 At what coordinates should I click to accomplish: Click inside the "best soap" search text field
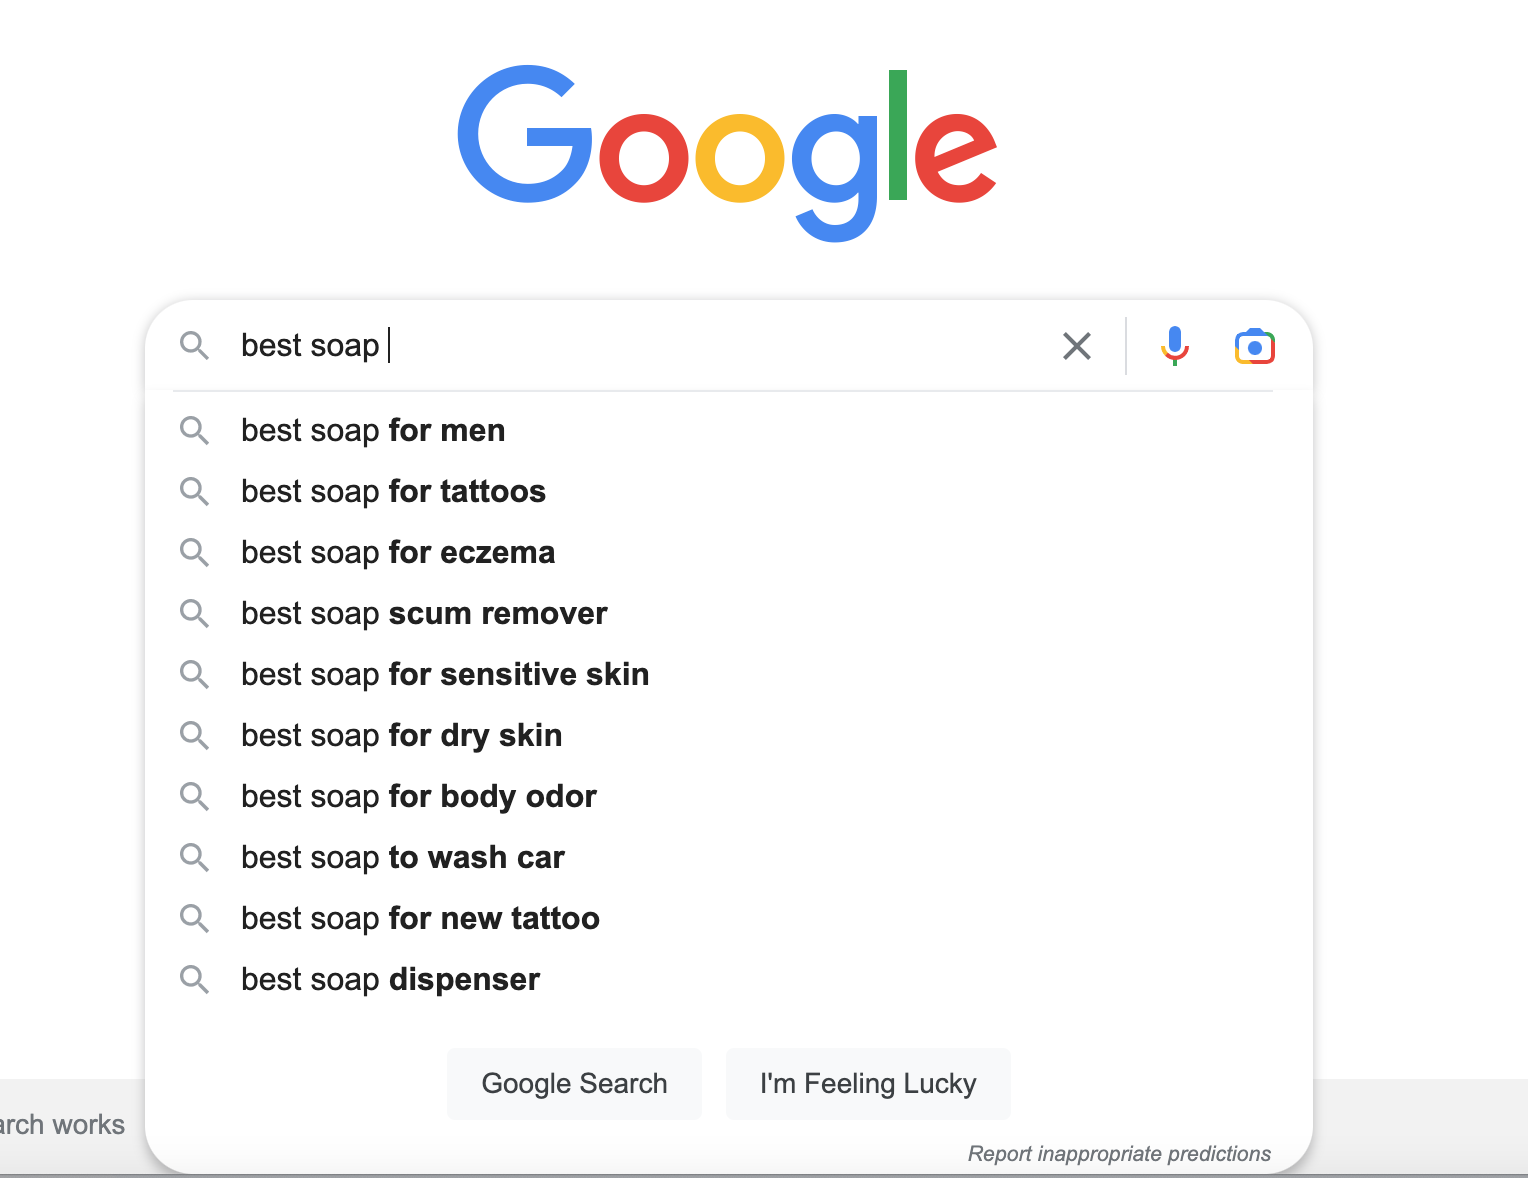pyautogui.click(x=640, y=346)
